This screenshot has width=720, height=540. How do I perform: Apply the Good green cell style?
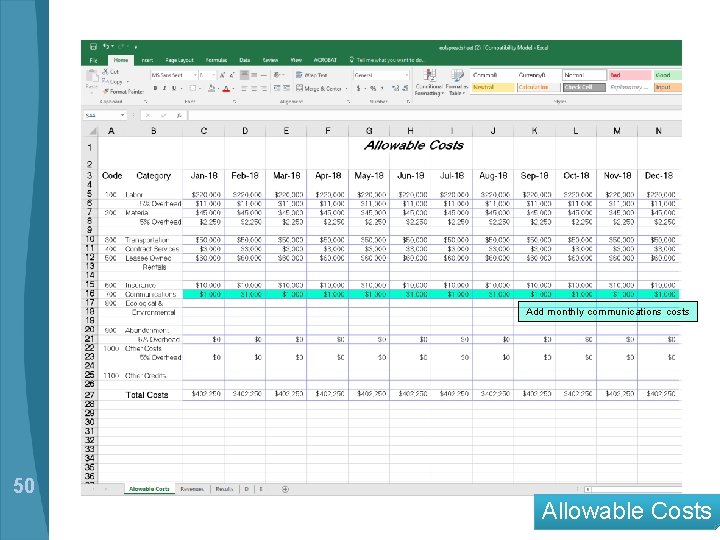pos(668,75)
